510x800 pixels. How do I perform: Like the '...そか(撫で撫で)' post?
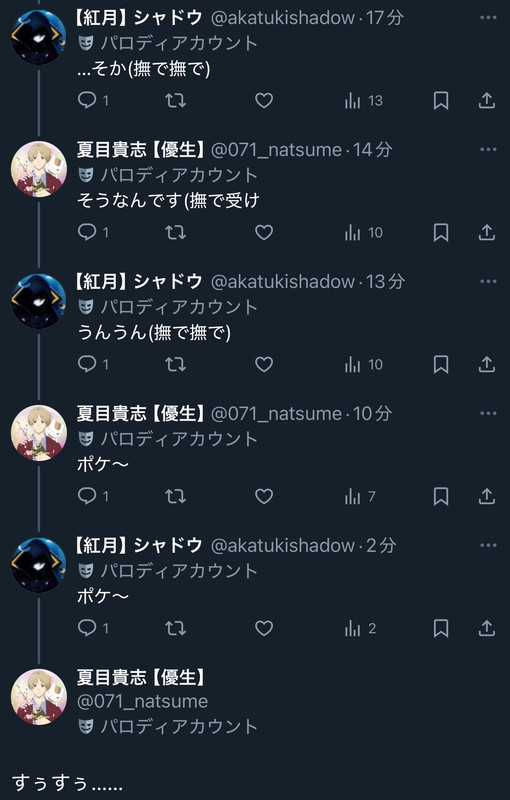pyautogui.click(x=264, y=101)
